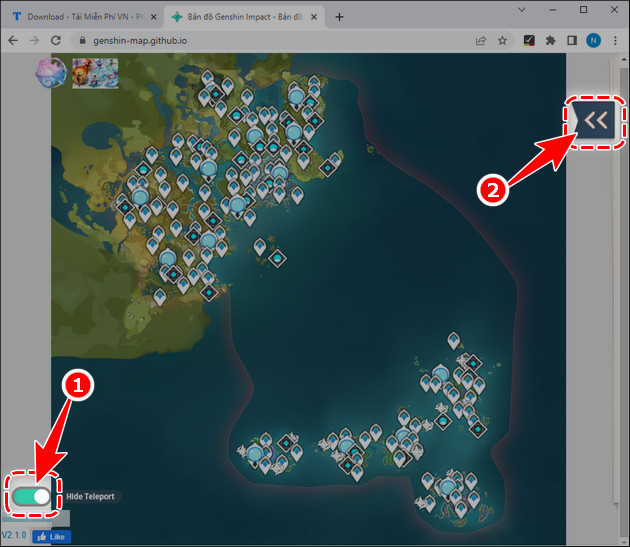630x547 pixels.
Task: Open the event banner thumbnail
Action: 95,73
